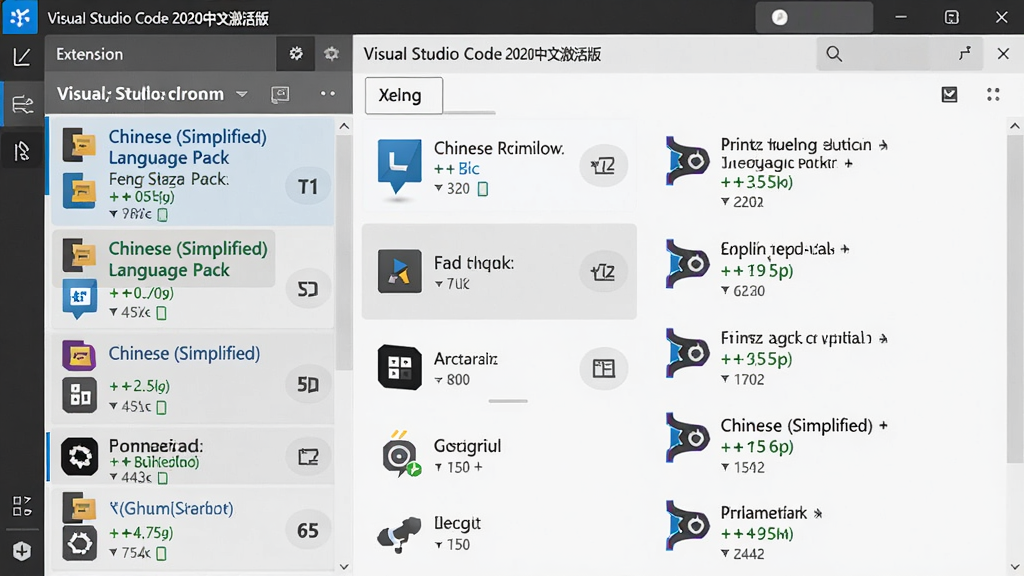
Task: Expand the triangle beside 2202
Action: (725, 202)
